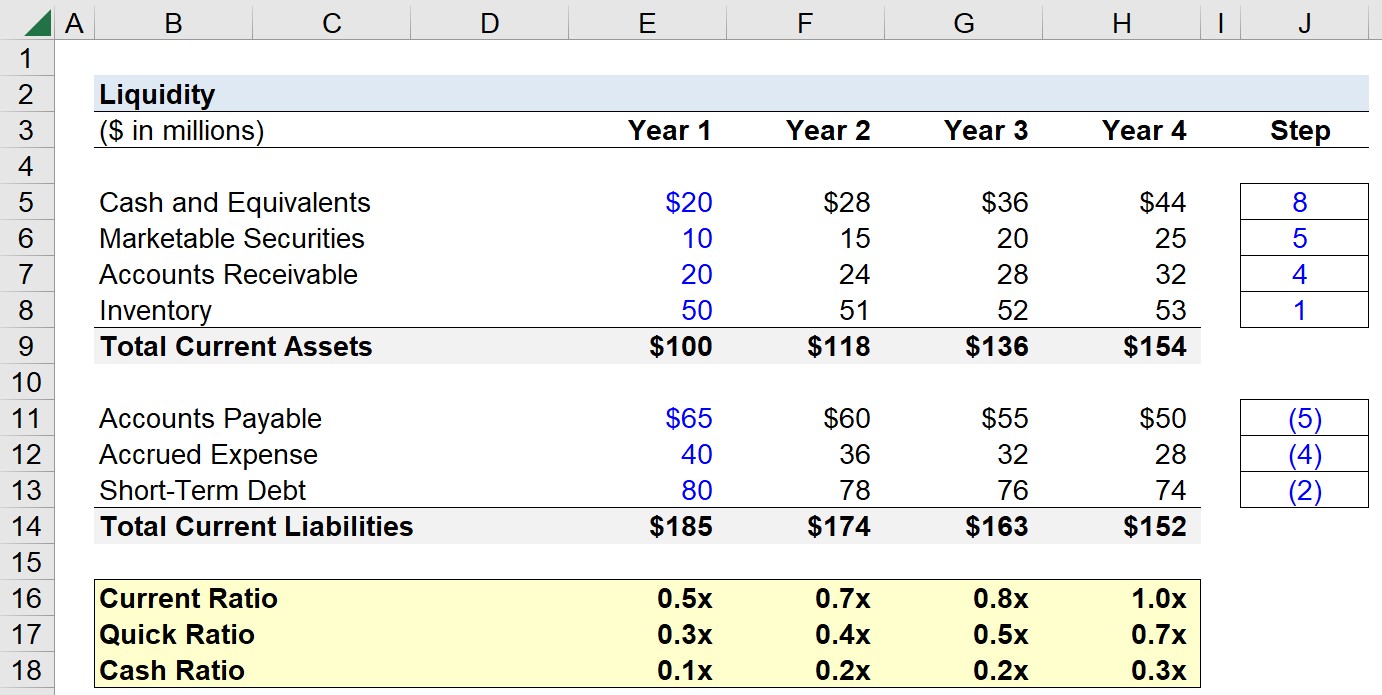Click the Current Ratio label
Screen dimensions: 1382x695
tap(188, 599)
